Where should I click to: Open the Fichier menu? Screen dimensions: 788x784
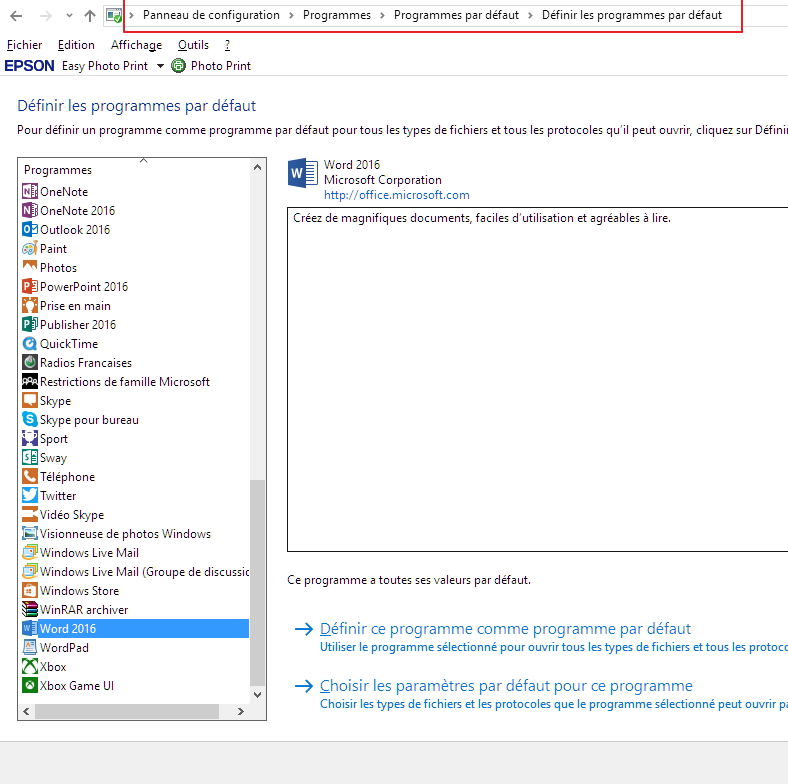pyautogui.click(x=24, y=45)
